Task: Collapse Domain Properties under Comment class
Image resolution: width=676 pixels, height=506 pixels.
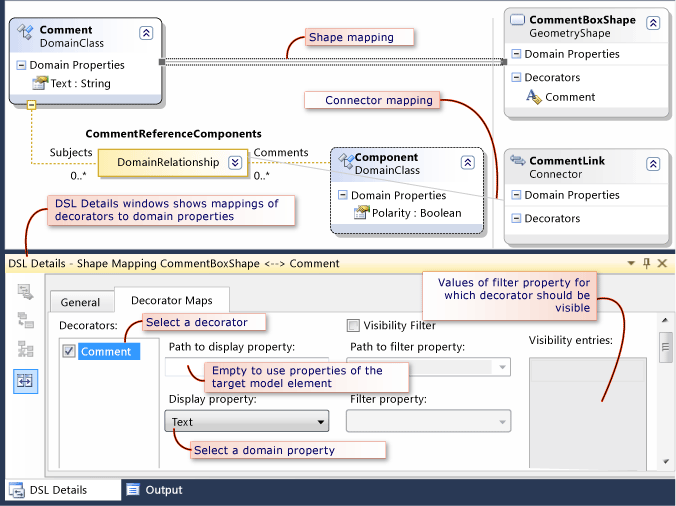Action: point(21,65)
